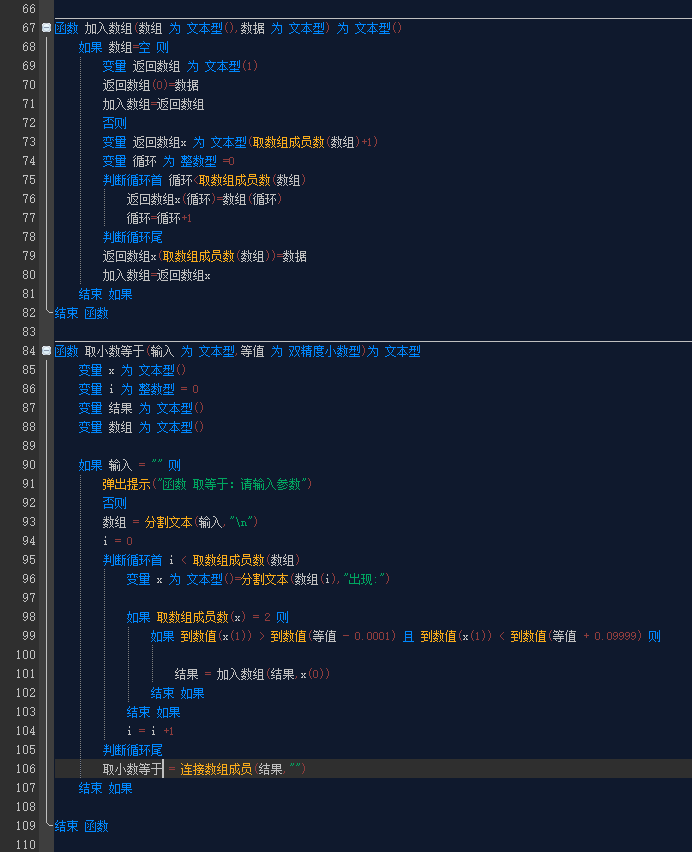The height and width of the screenshot is (852, 692).
Task: Click 结束 函数 on line 109
Action: coord(81,827)
